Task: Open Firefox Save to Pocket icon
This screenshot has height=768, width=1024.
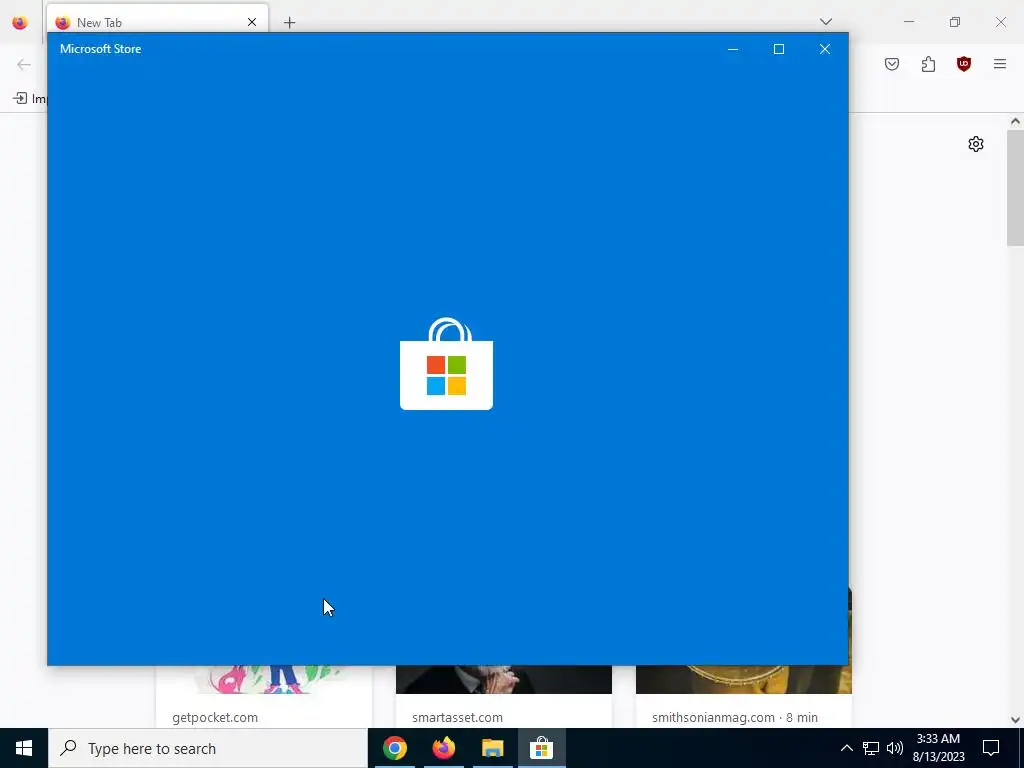Action: (892, 64)
